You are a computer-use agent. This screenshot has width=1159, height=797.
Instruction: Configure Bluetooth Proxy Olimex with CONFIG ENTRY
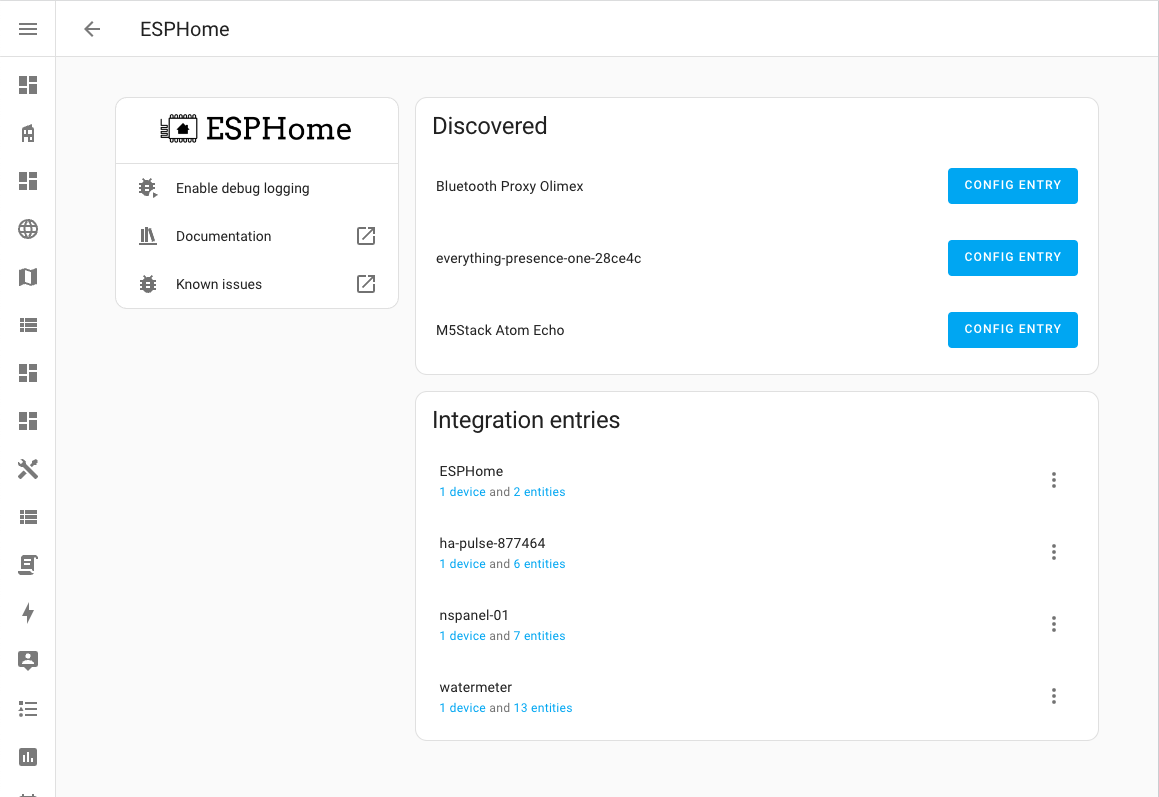[x=1013, y=186]
